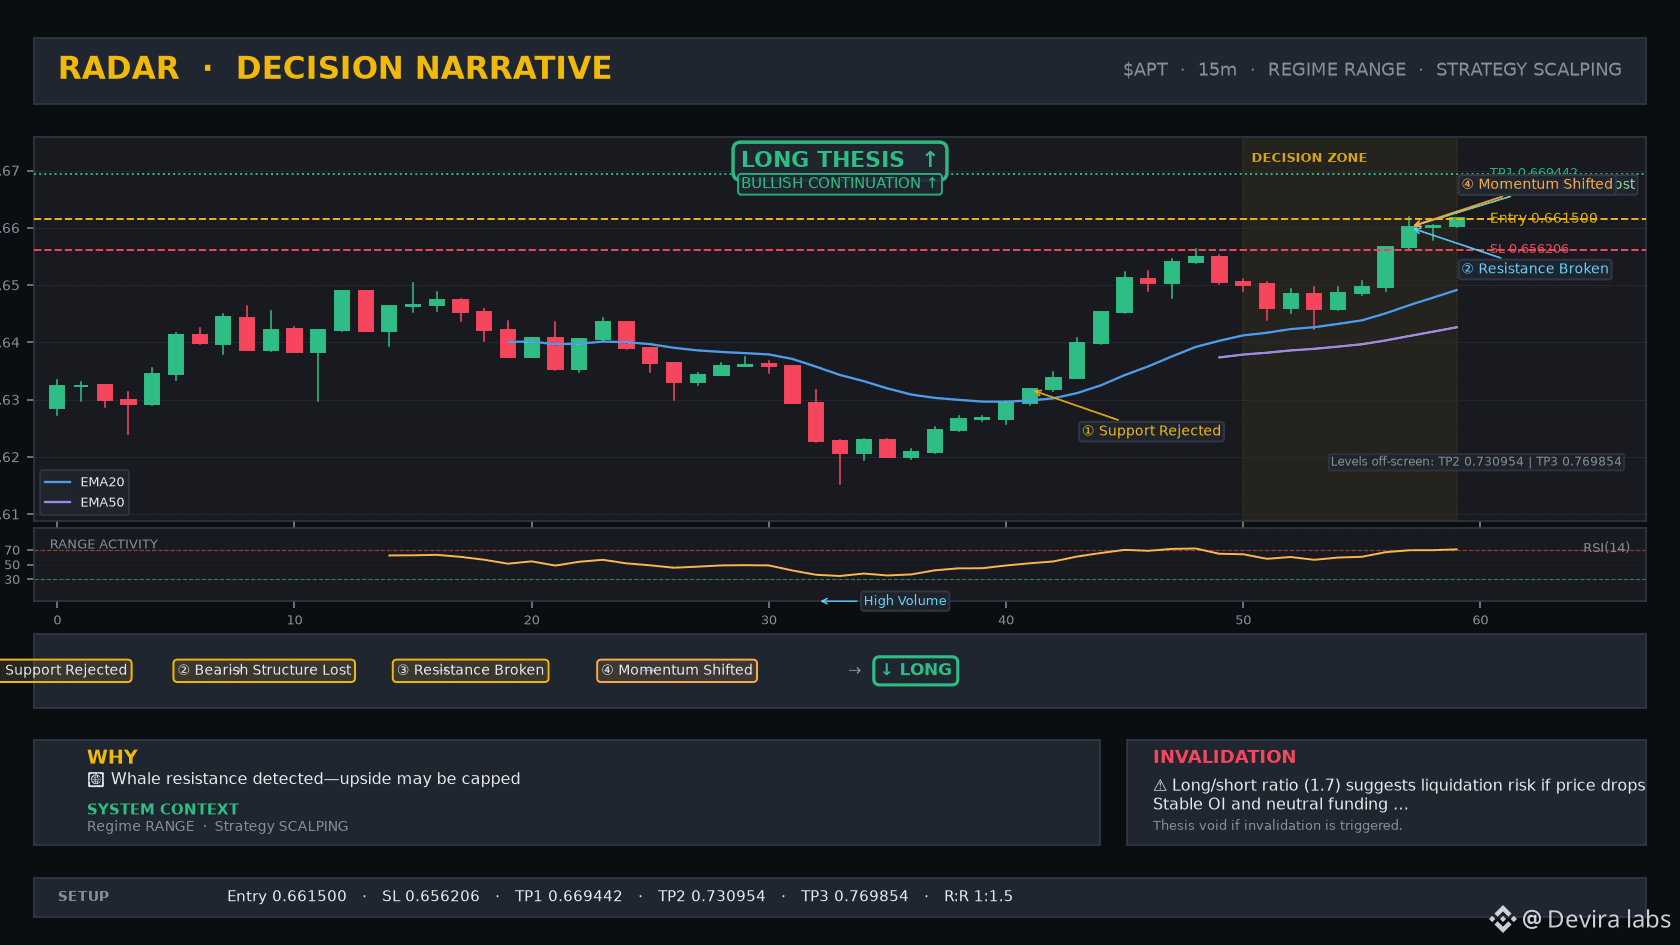
Task: Click the Resistance Broken chip in the steps strip
Action: (470, 670)
